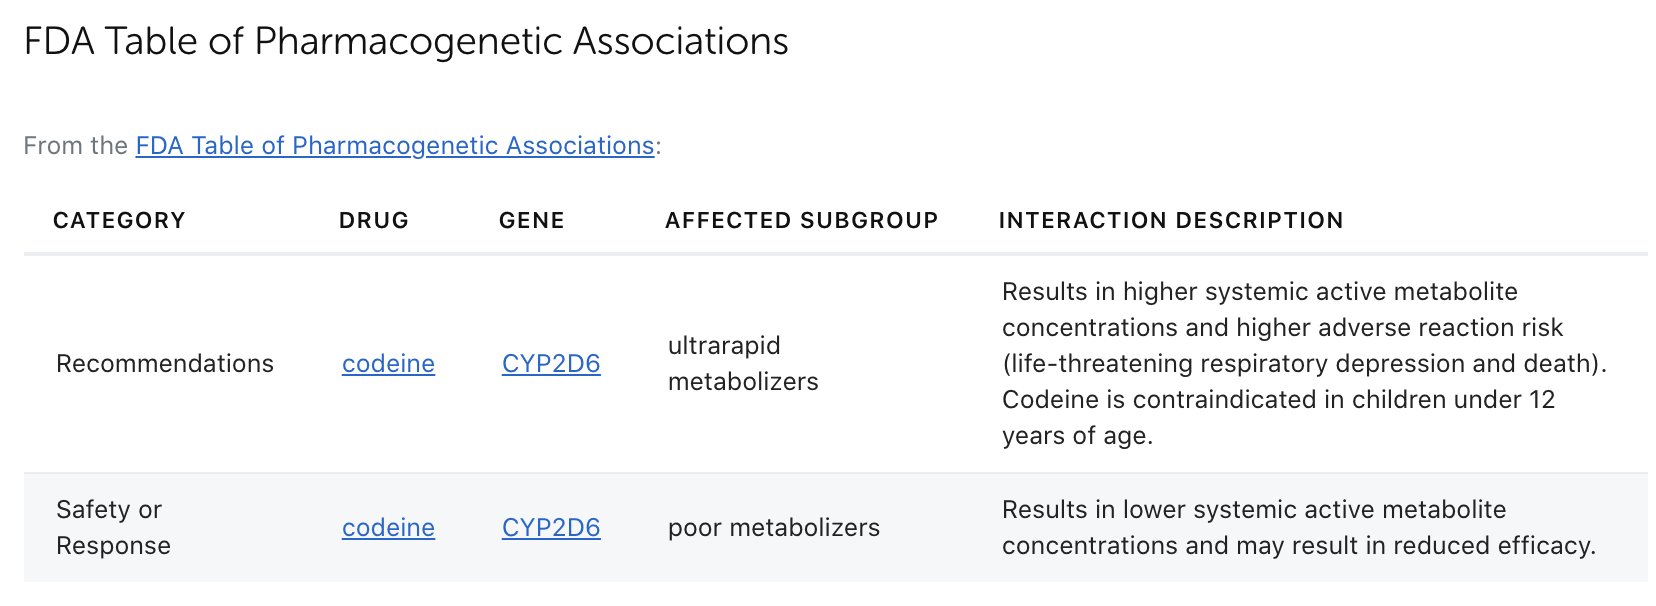
Task: Select the poor metabolizers cell
Action: 772,527
